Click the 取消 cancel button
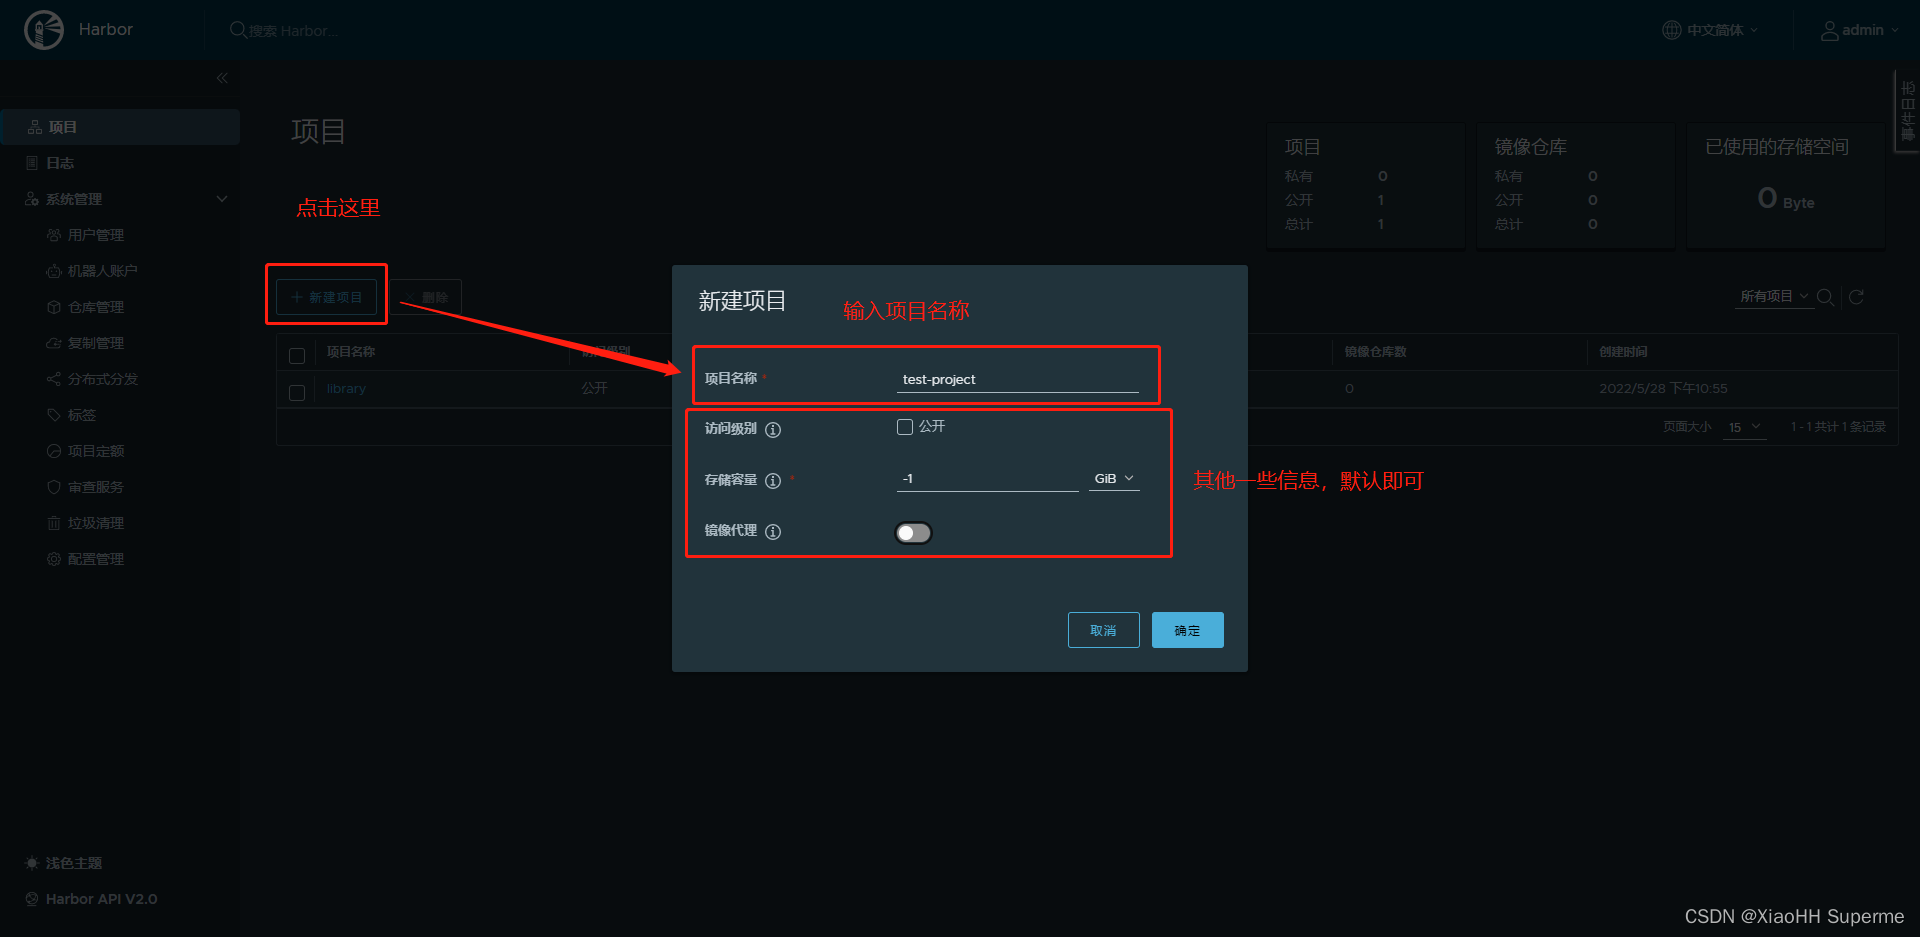Viewport: 1920px width, 937px height. (x=1103, y=630)
